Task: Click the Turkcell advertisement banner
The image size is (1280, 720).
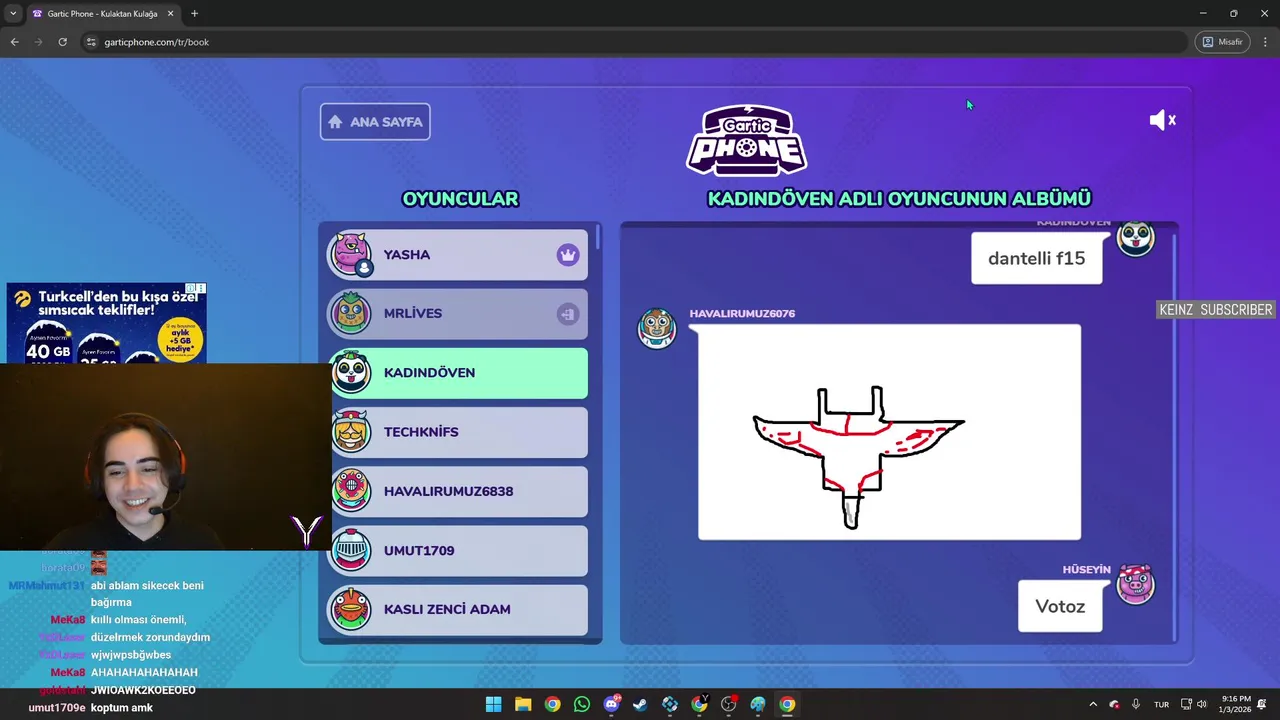Action: (106, 322)
